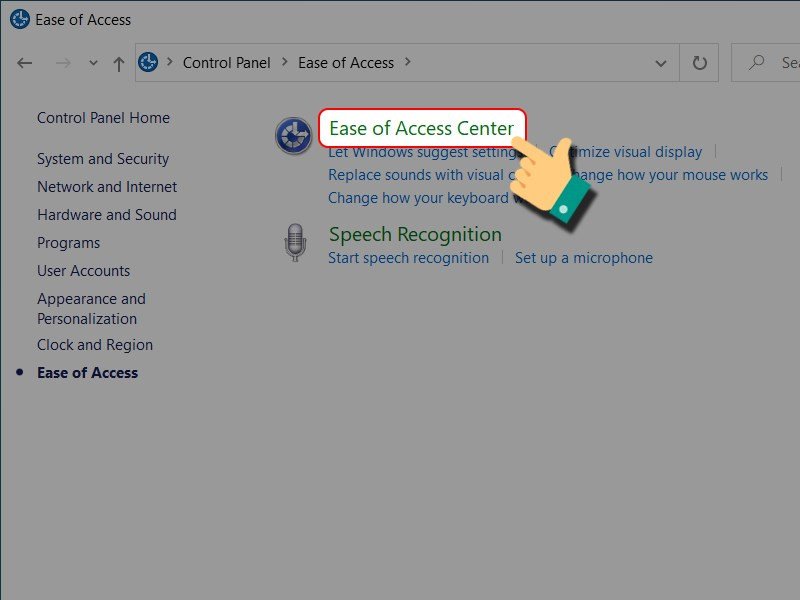Viewport: 800px width, 600px height.
Task: Select Hardware and Sound in sidebar
Action: click(107, 214)
